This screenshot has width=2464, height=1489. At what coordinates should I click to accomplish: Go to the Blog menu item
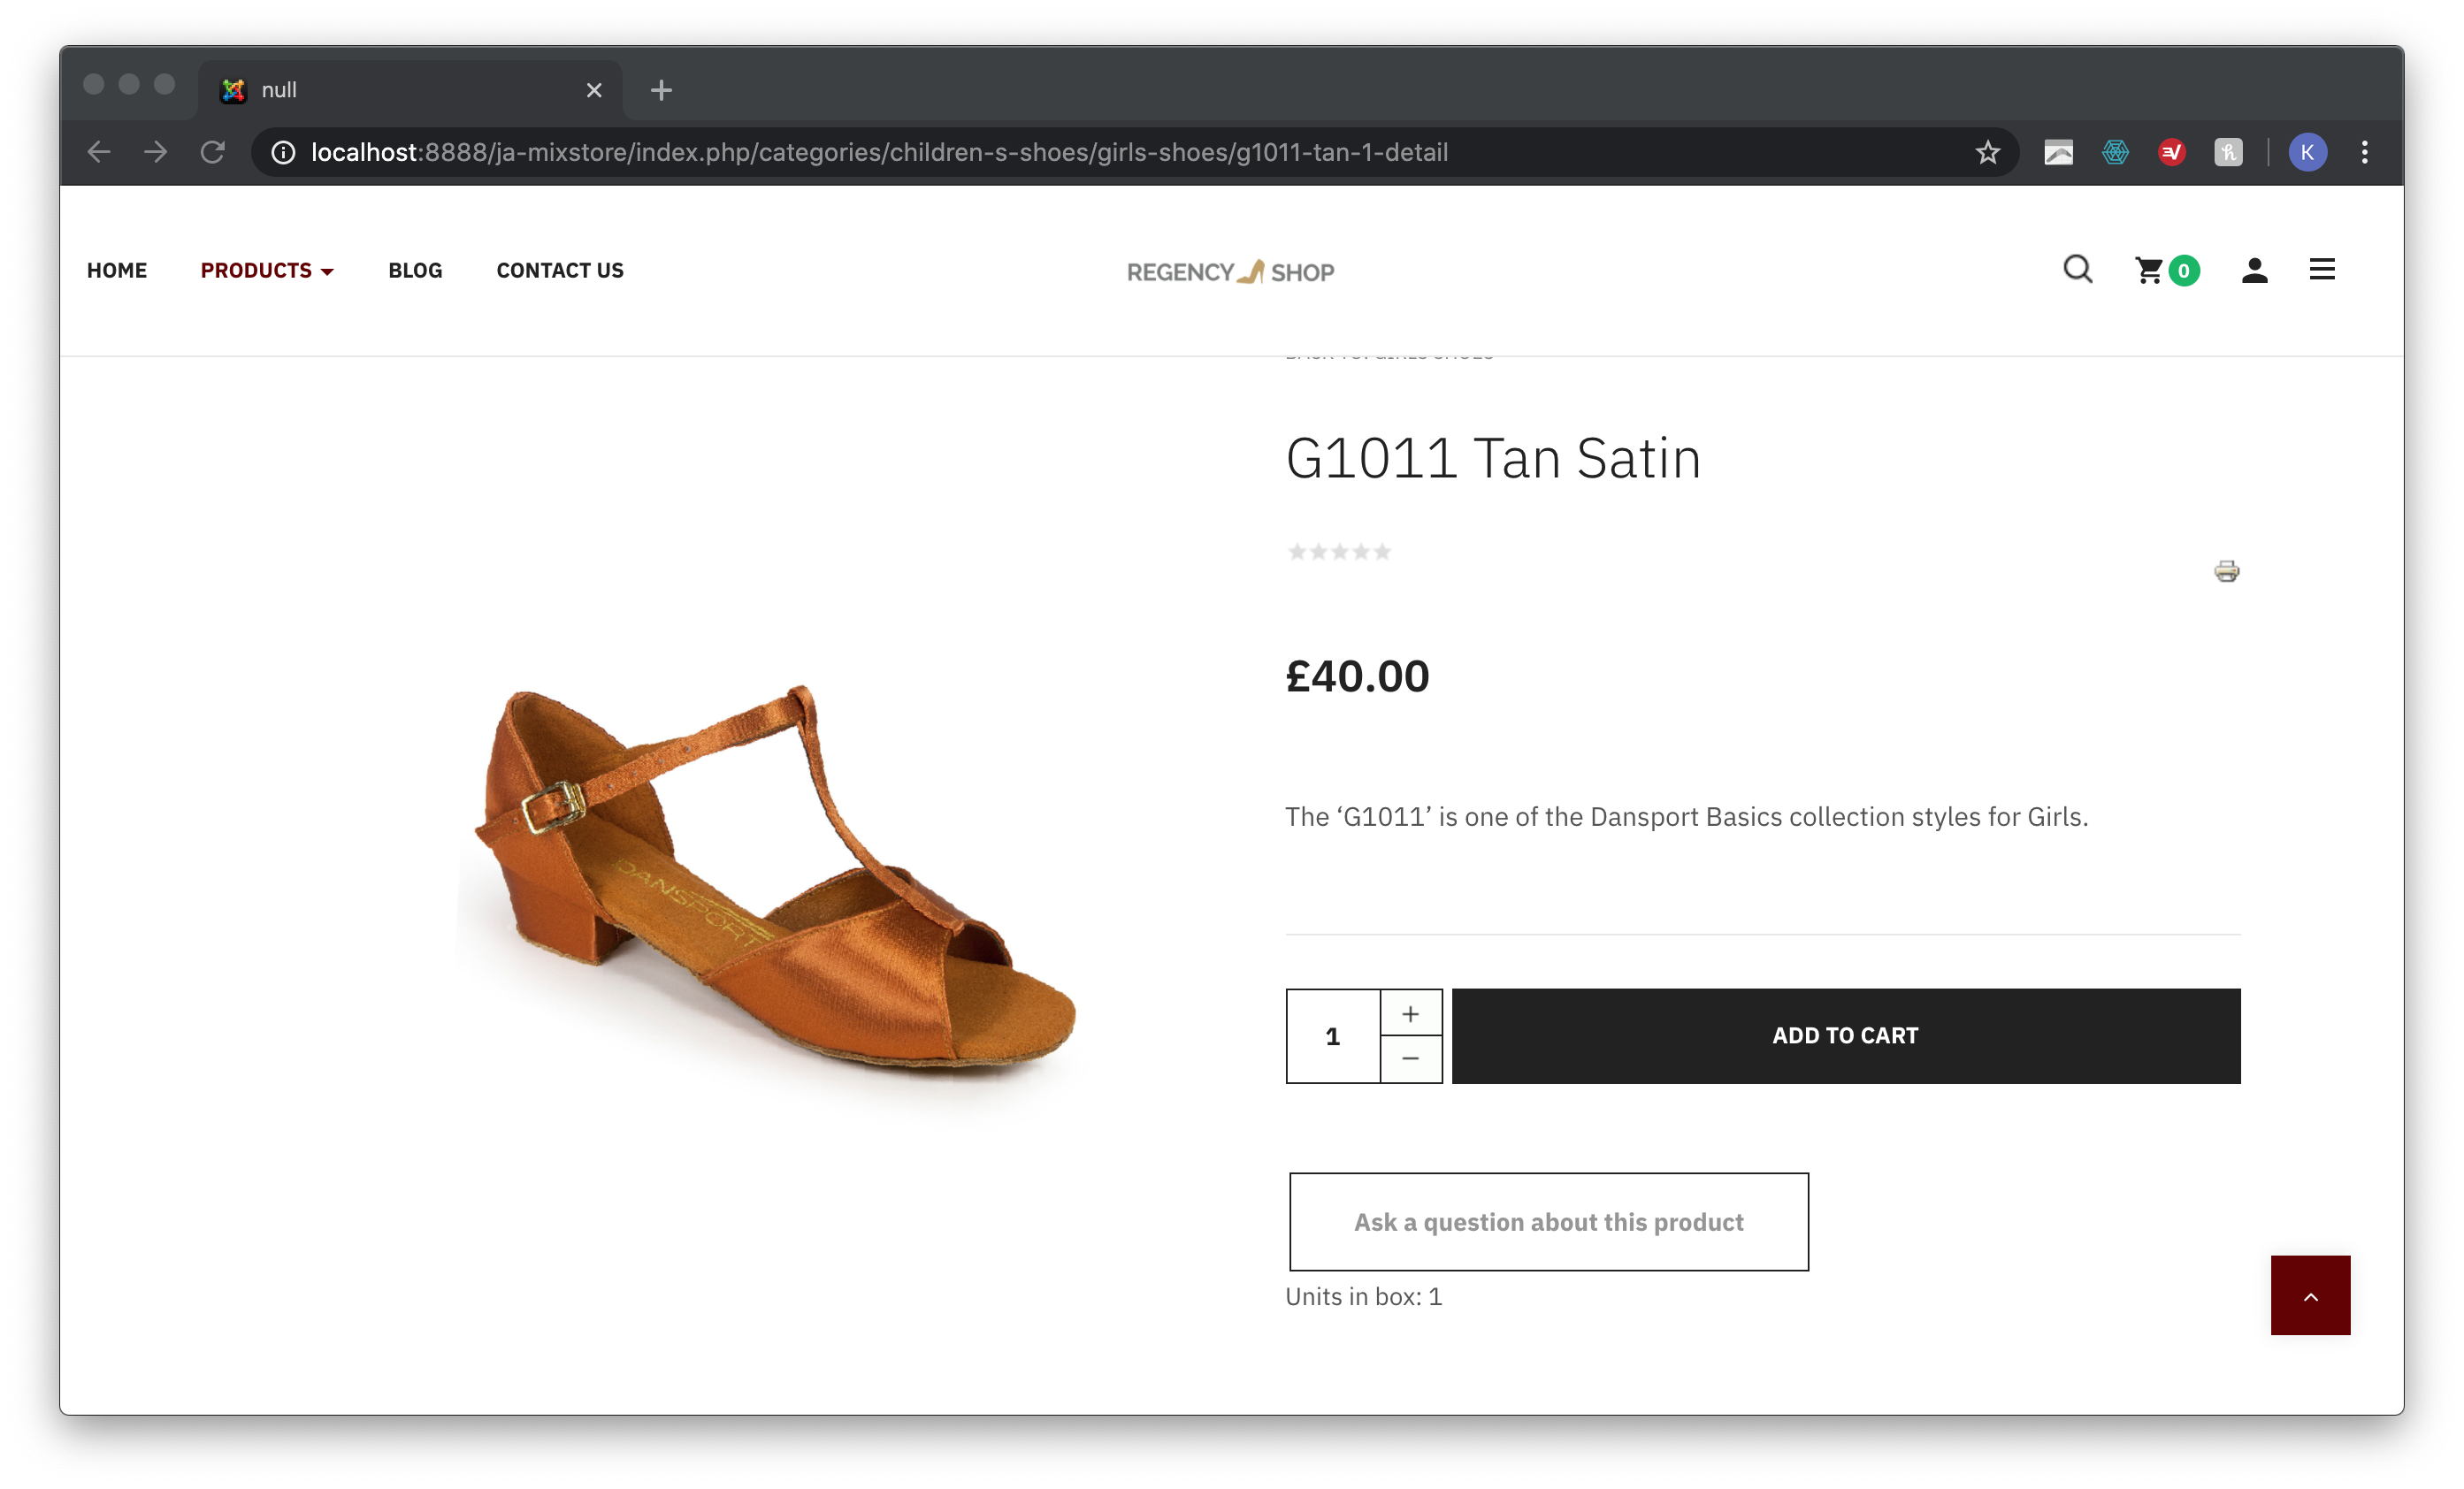point(415,270)
